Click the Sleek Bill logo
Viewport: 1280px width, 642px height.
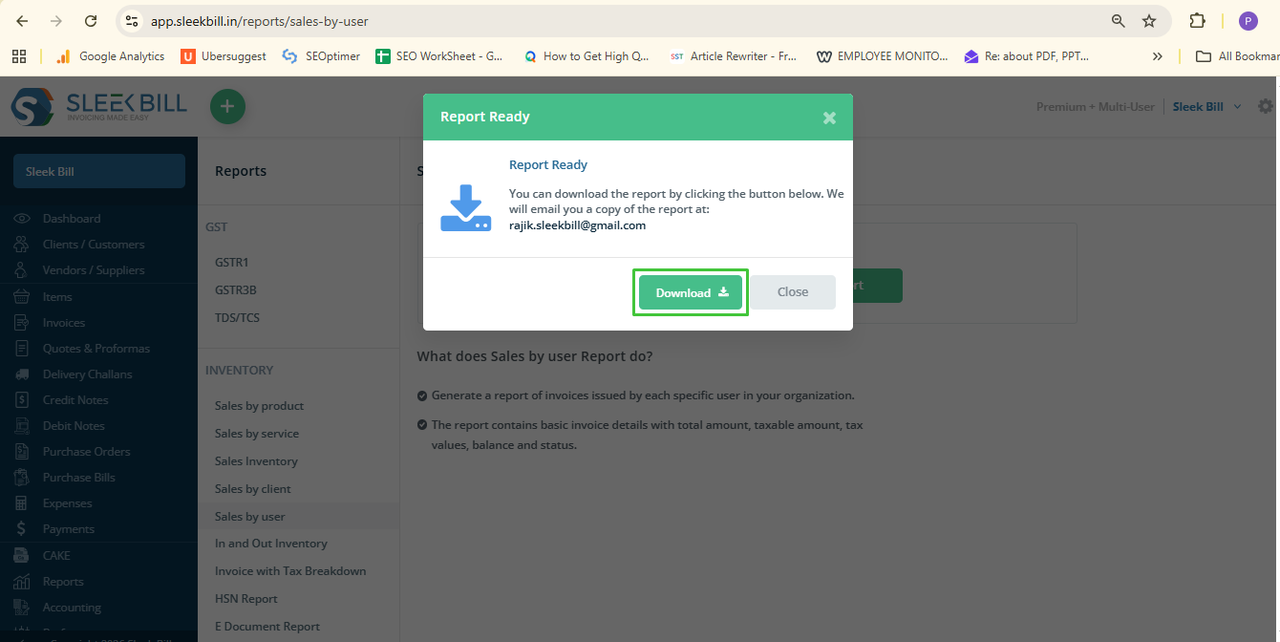pyautogui.click(x=99, y=106)
